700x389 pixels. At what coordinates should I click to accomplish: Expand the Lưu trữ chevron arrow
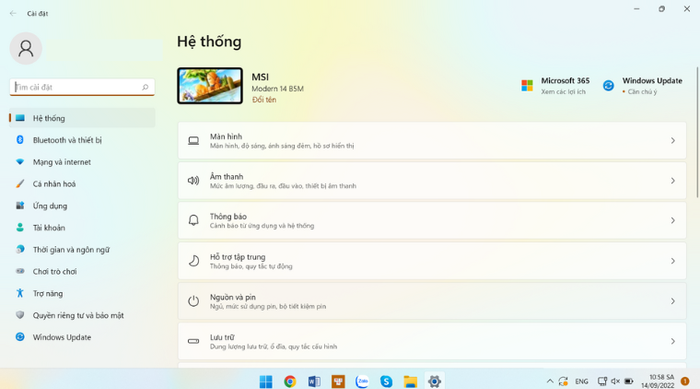click(x=673, y=341)
